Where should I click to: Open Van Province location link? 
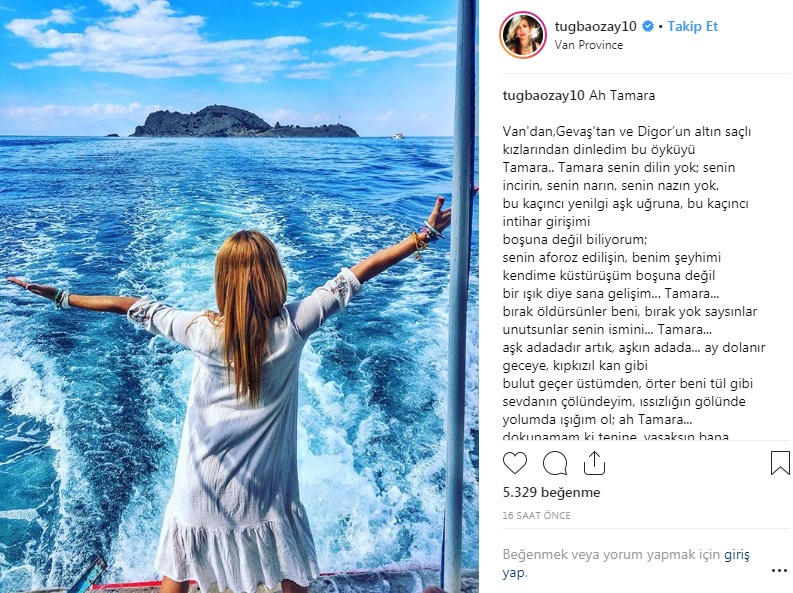(589, 45)
